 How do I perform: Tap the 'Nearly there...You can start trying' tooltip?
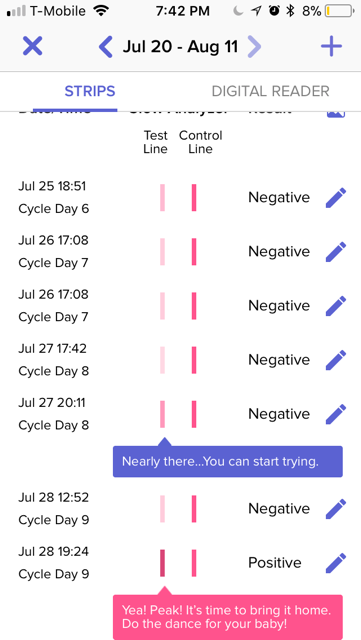228,461
